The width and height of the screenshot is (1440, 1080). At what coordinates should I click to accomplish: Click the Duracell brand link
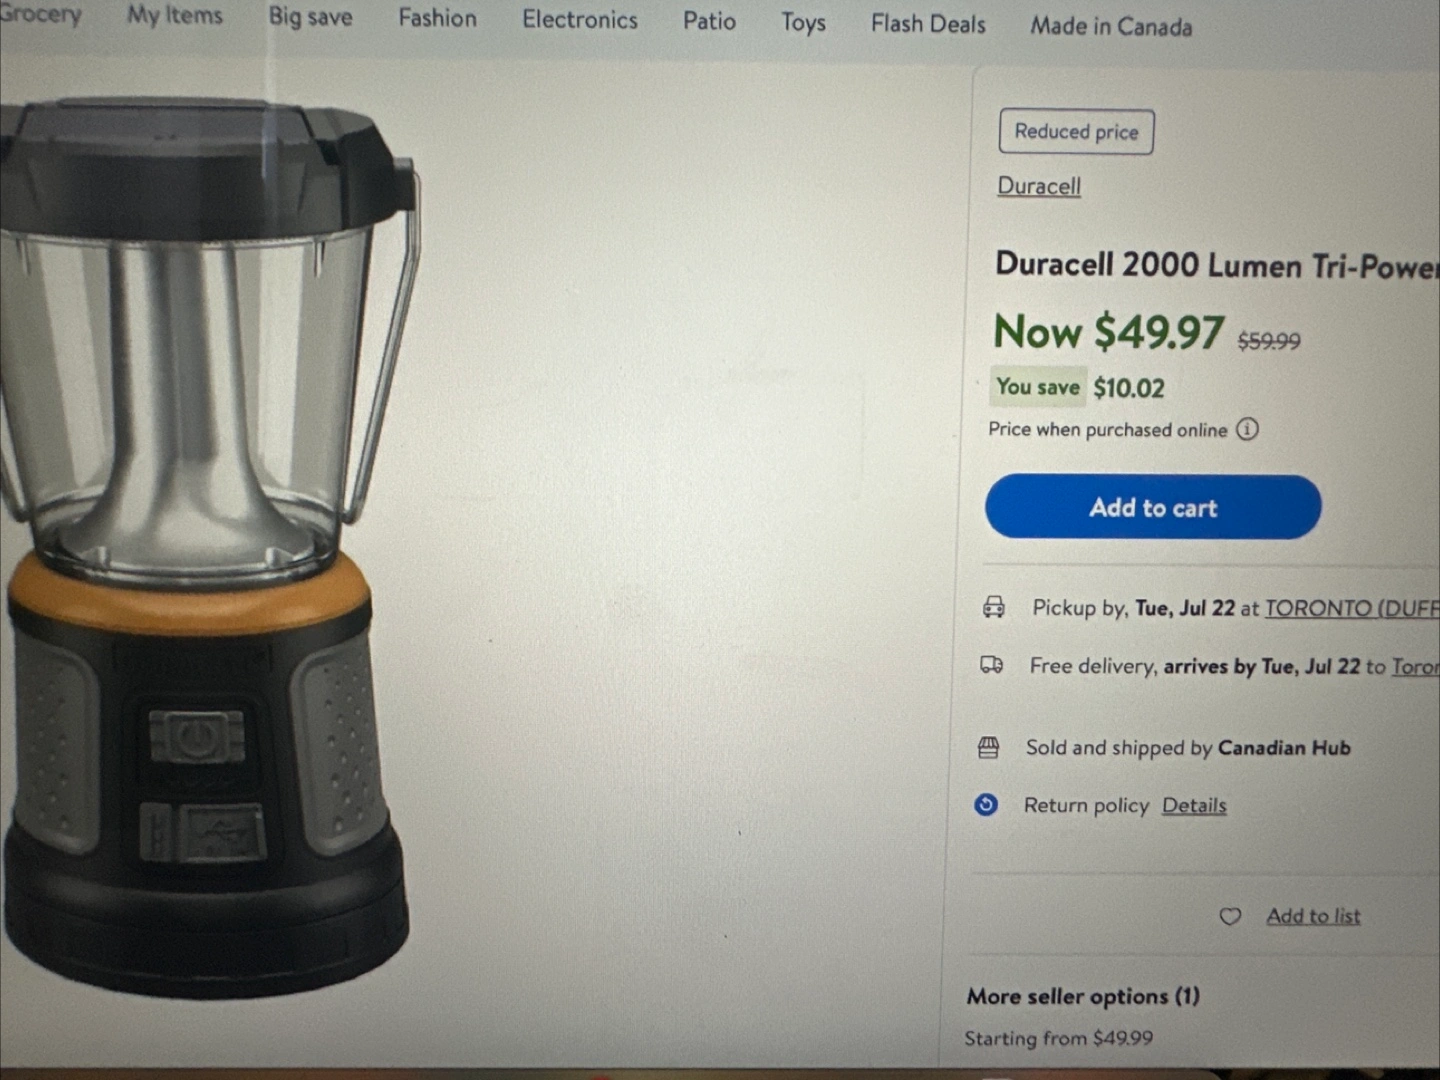pyautogui.click(x=1039, y=186)
